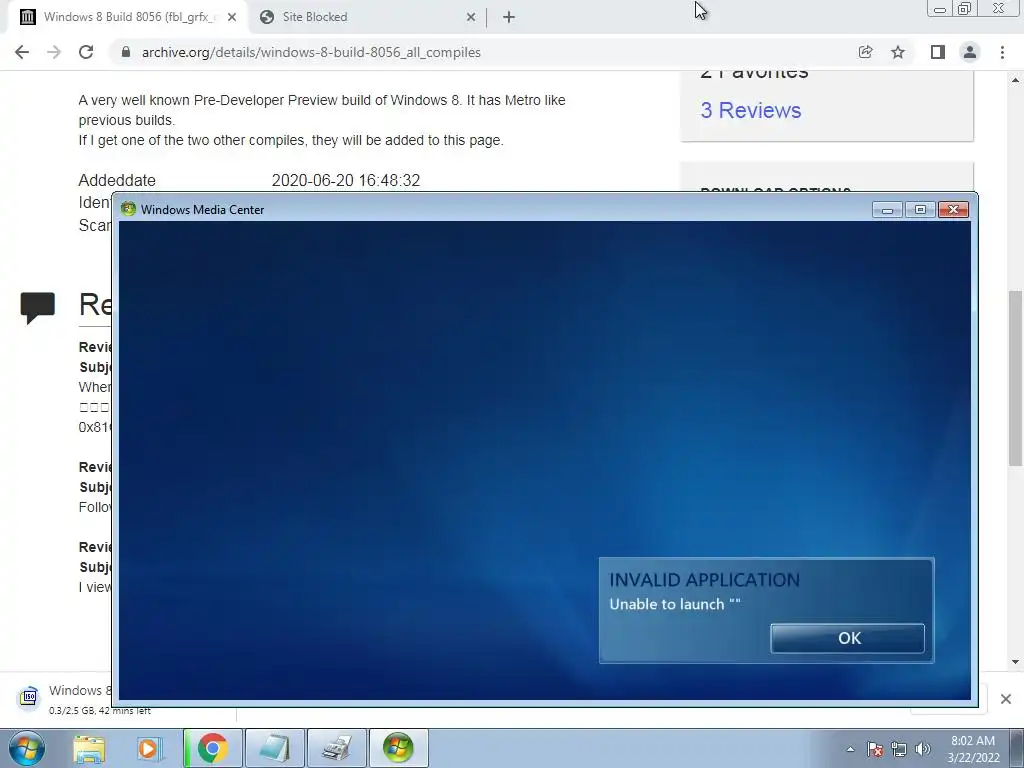Maximize the Windows Media Center window

point(920,210)
